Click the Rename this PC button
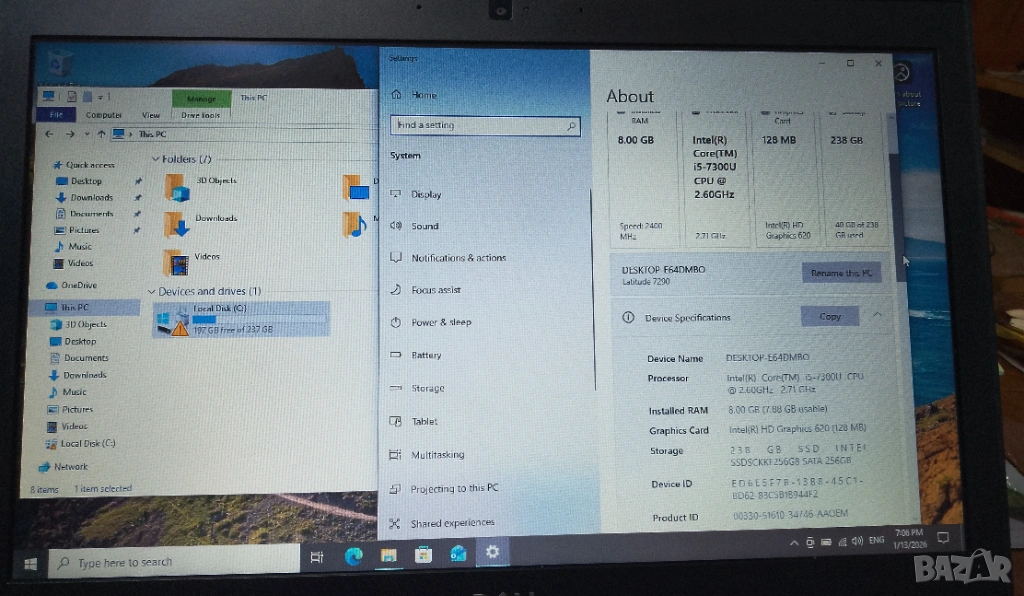The width and height of the screenshot is (1024, 596). click(x=841, y=272)
